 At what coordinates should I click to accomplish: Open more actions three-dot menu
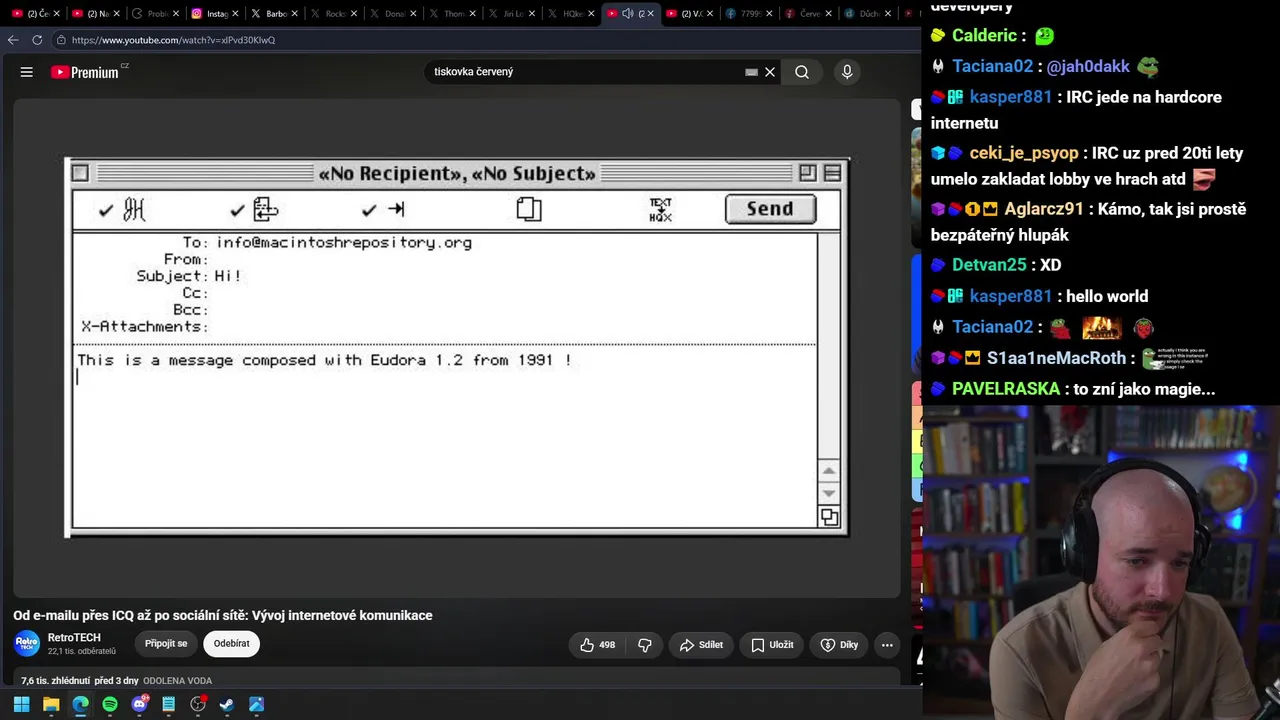(x=887, y=645)
